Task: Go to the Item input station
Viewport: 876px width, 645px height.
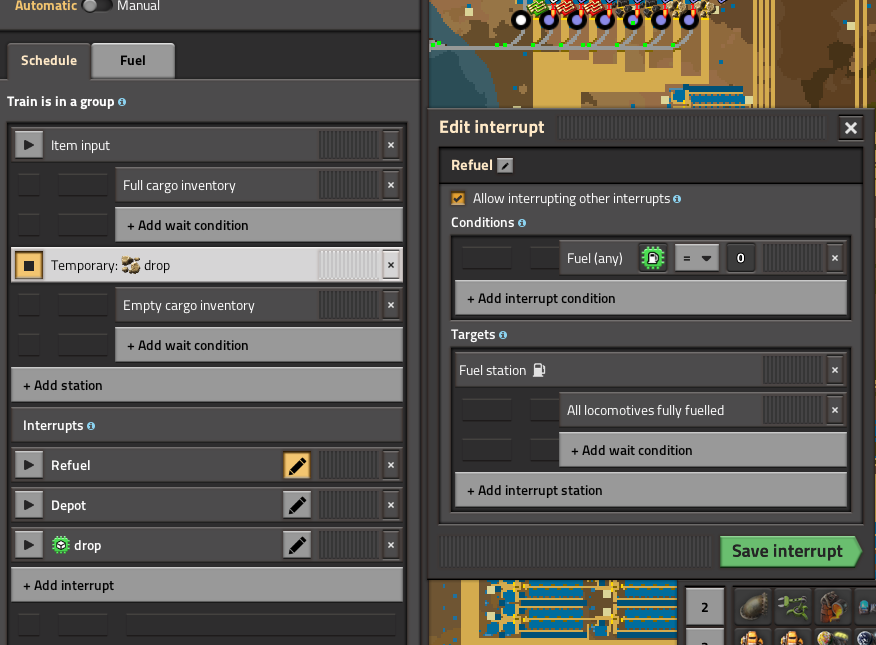Action: point(28,145)
